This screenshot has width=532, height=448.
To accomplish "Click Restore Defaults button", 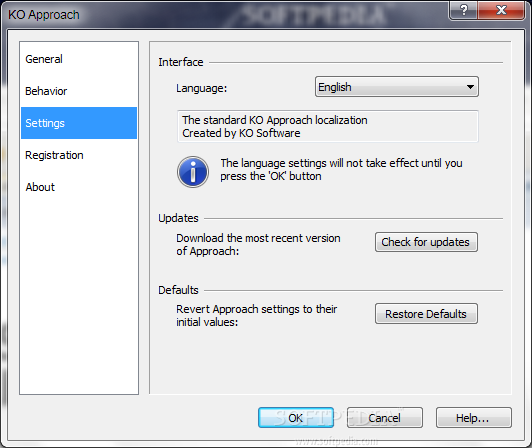I will (x=426, y=314).
